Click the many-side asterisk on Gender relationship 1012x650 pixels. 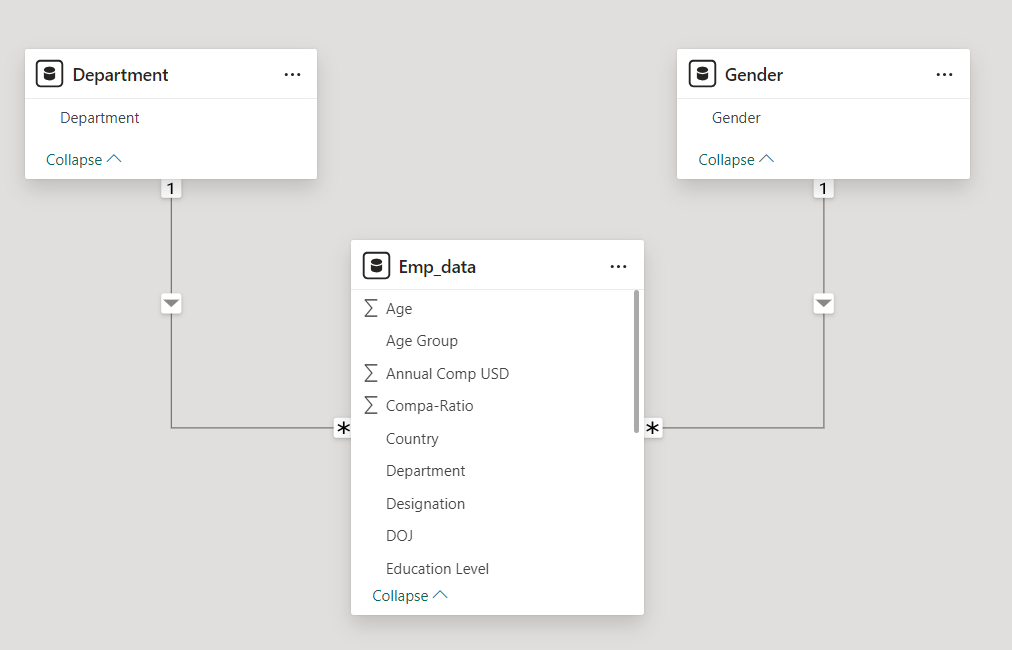(653, 428)
